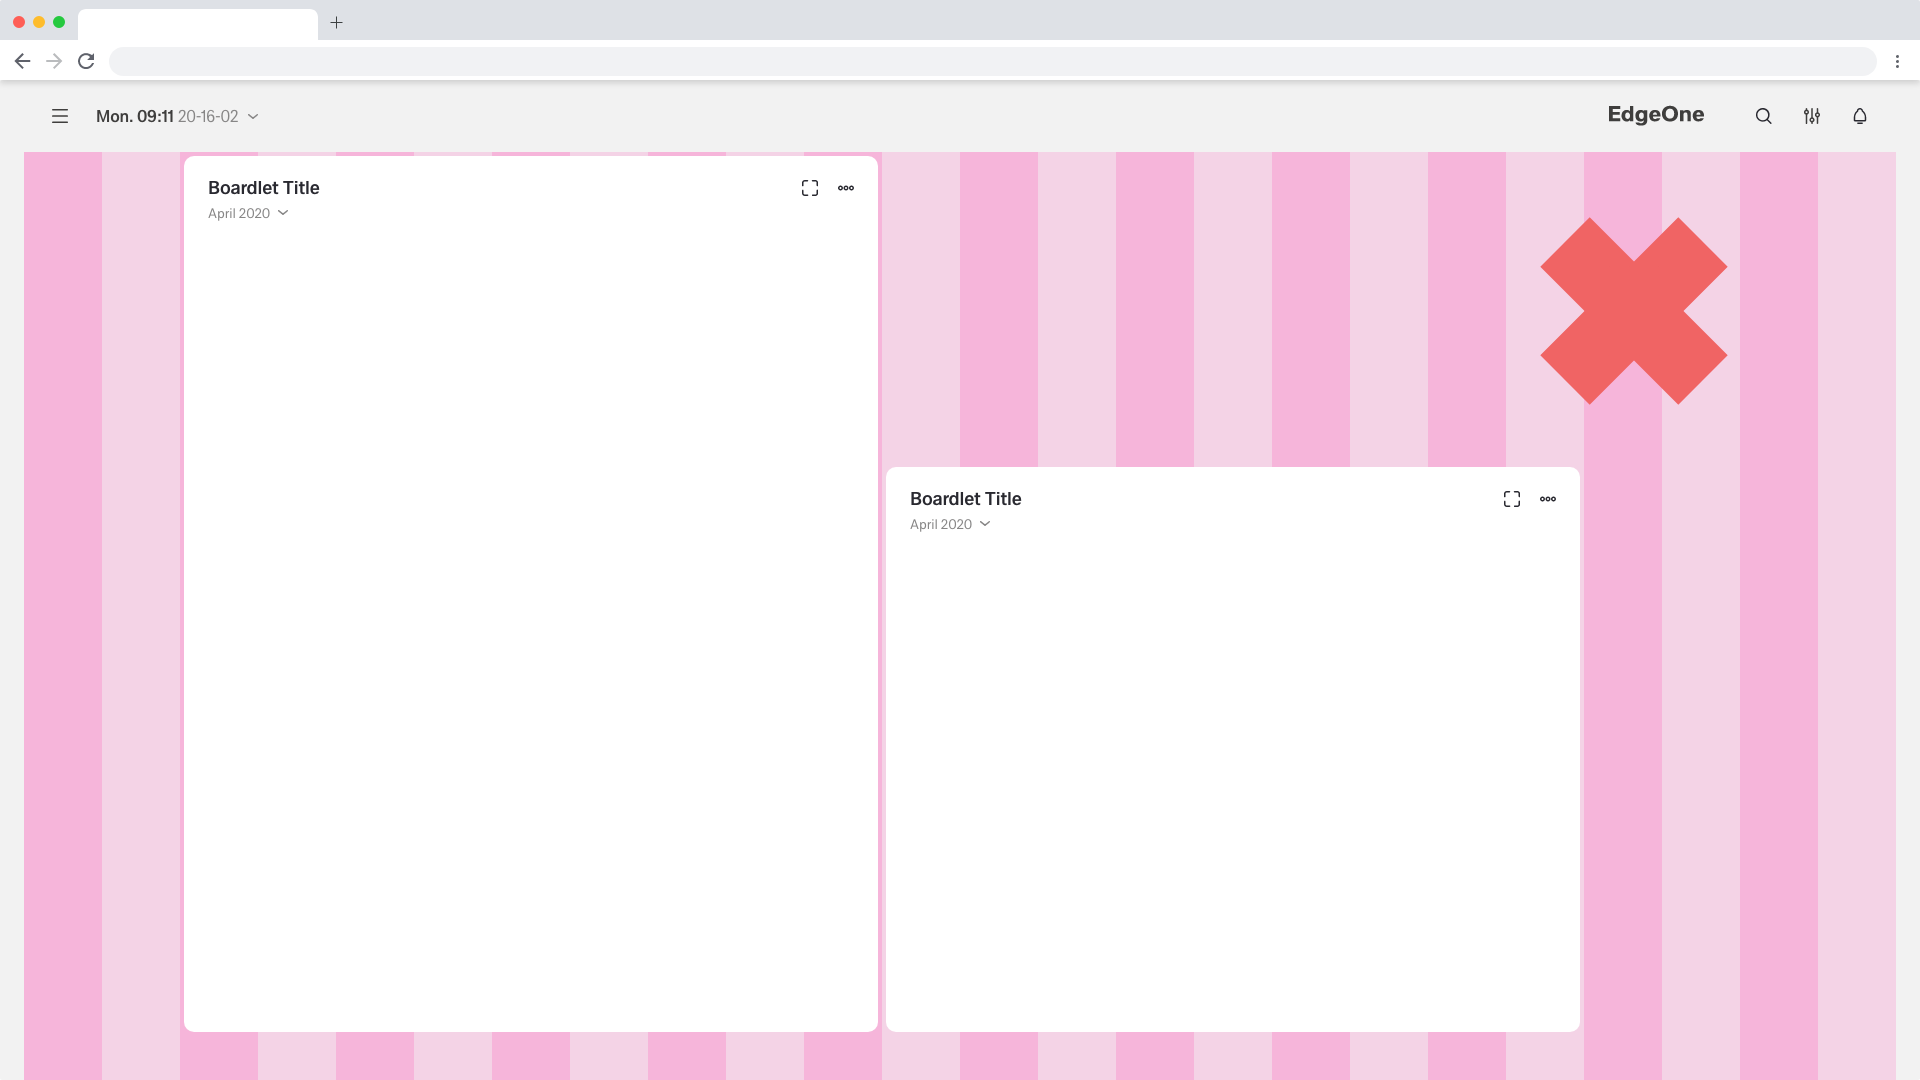This screenshot has height=1080, width=1920.
Task: Click the browser reload icon
Action: pyautogui.click(x=86, y=61)
